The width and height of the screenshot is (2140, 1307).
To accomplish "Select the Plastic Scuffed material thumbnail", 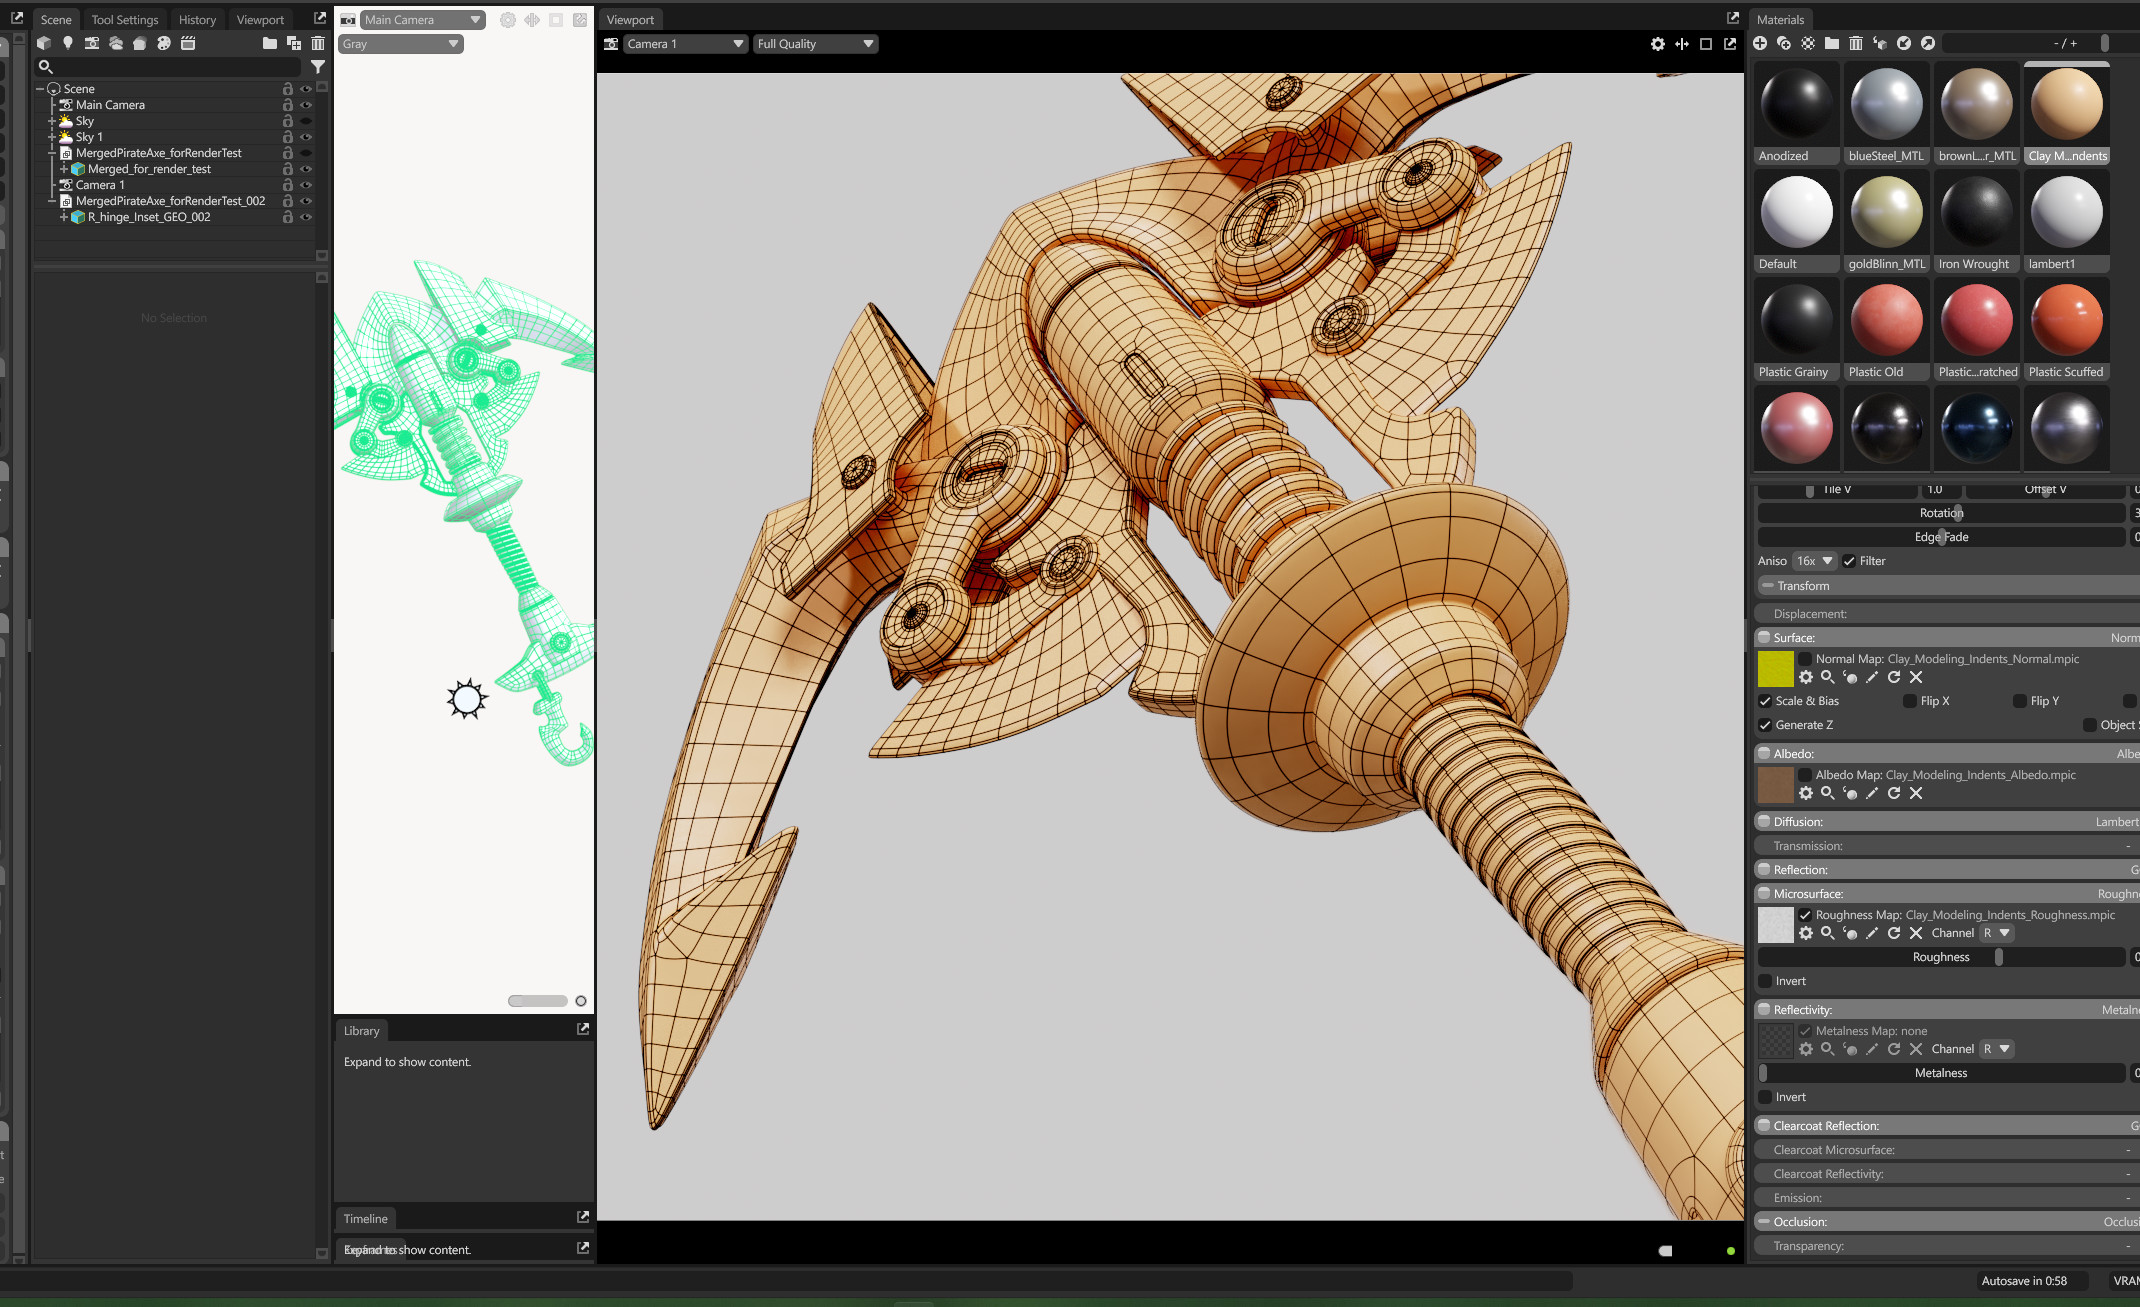I will click(x=2066, y=320).
